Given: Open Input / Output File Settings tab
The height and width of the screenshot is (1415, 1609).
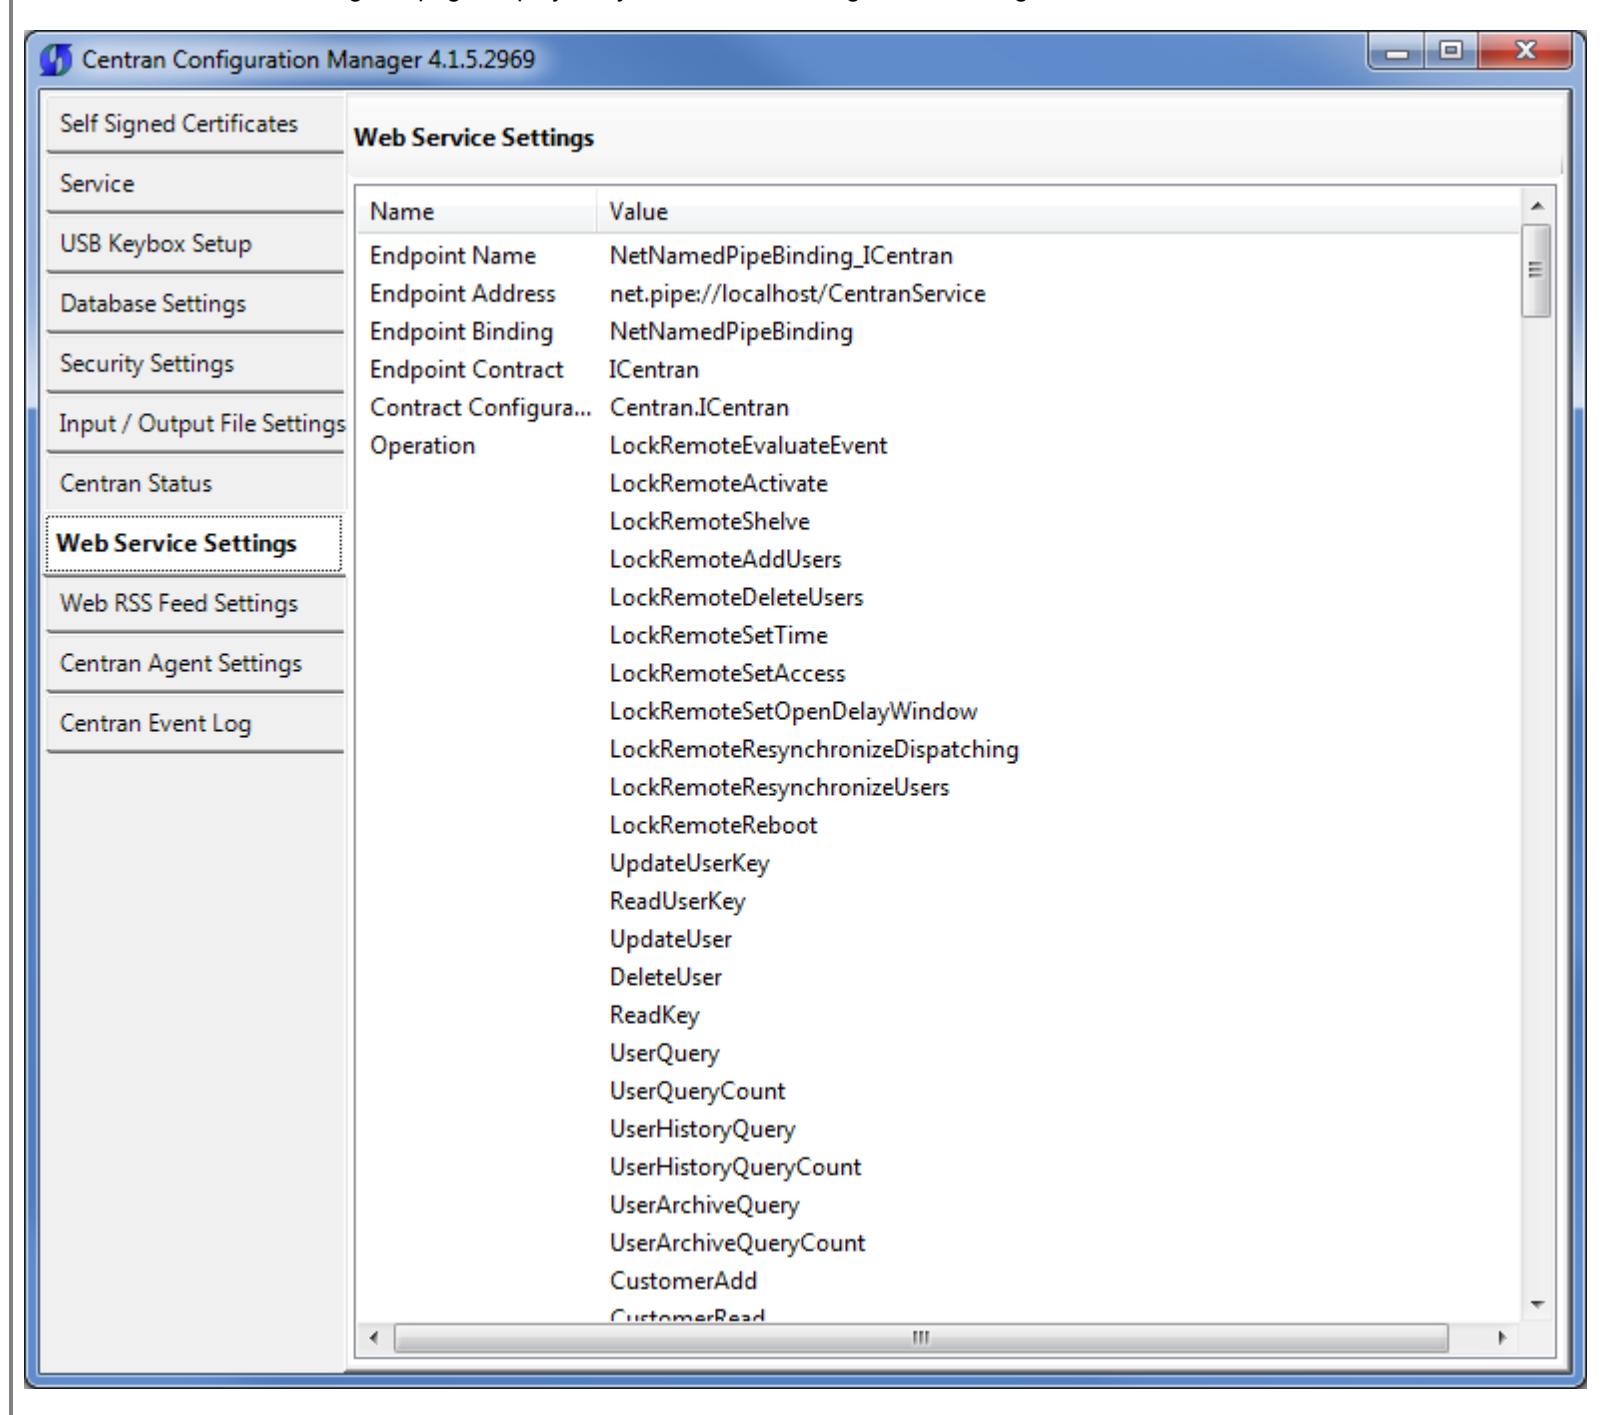Looking at the screenshot, I should point(195,424).
